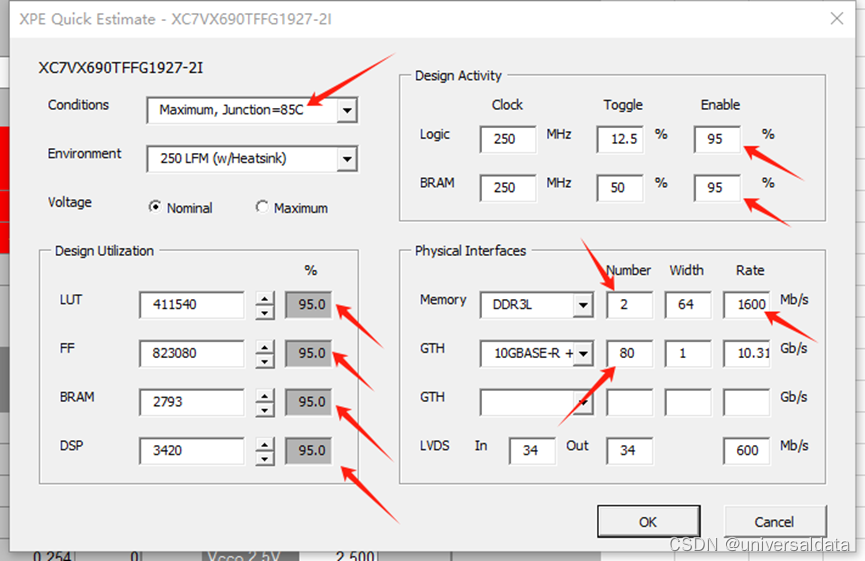Increase FF count with up stepper
Image resolution: width=865 pixels, height=561 pixels.
265,347
